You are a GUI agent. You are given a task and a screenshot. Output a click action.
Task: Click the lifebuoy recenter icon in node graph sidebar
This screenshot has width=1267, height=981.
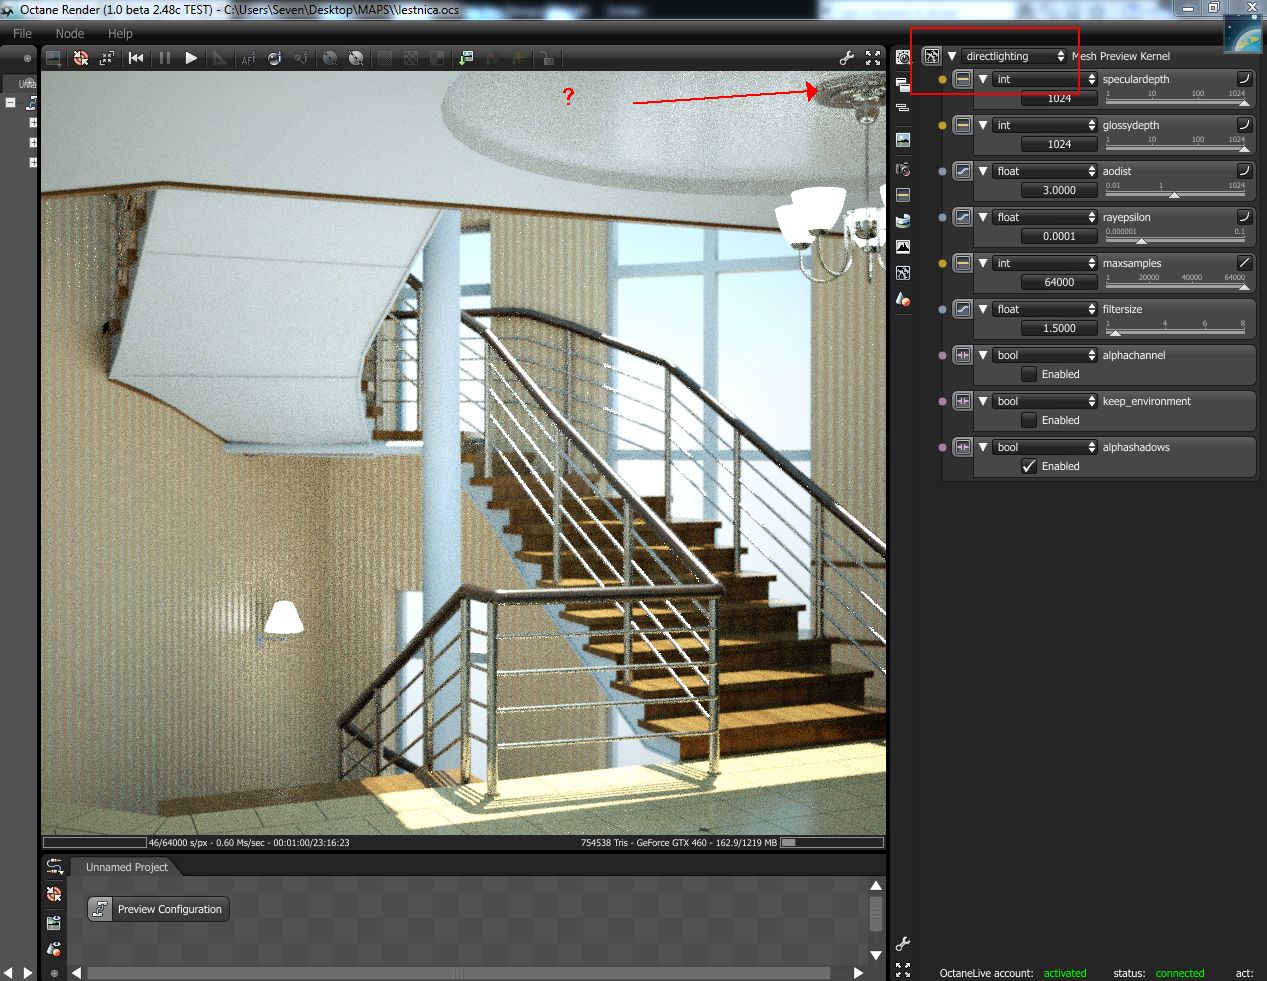click(54, 894)
